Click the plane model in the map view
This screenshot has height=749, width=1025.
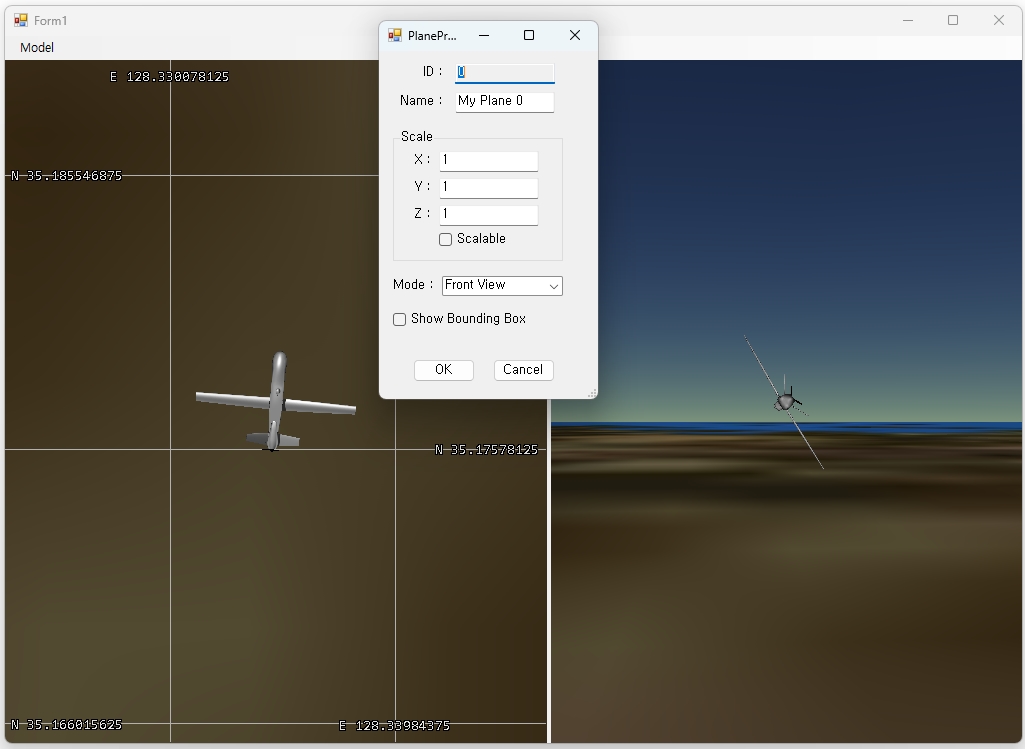[276, 402]
